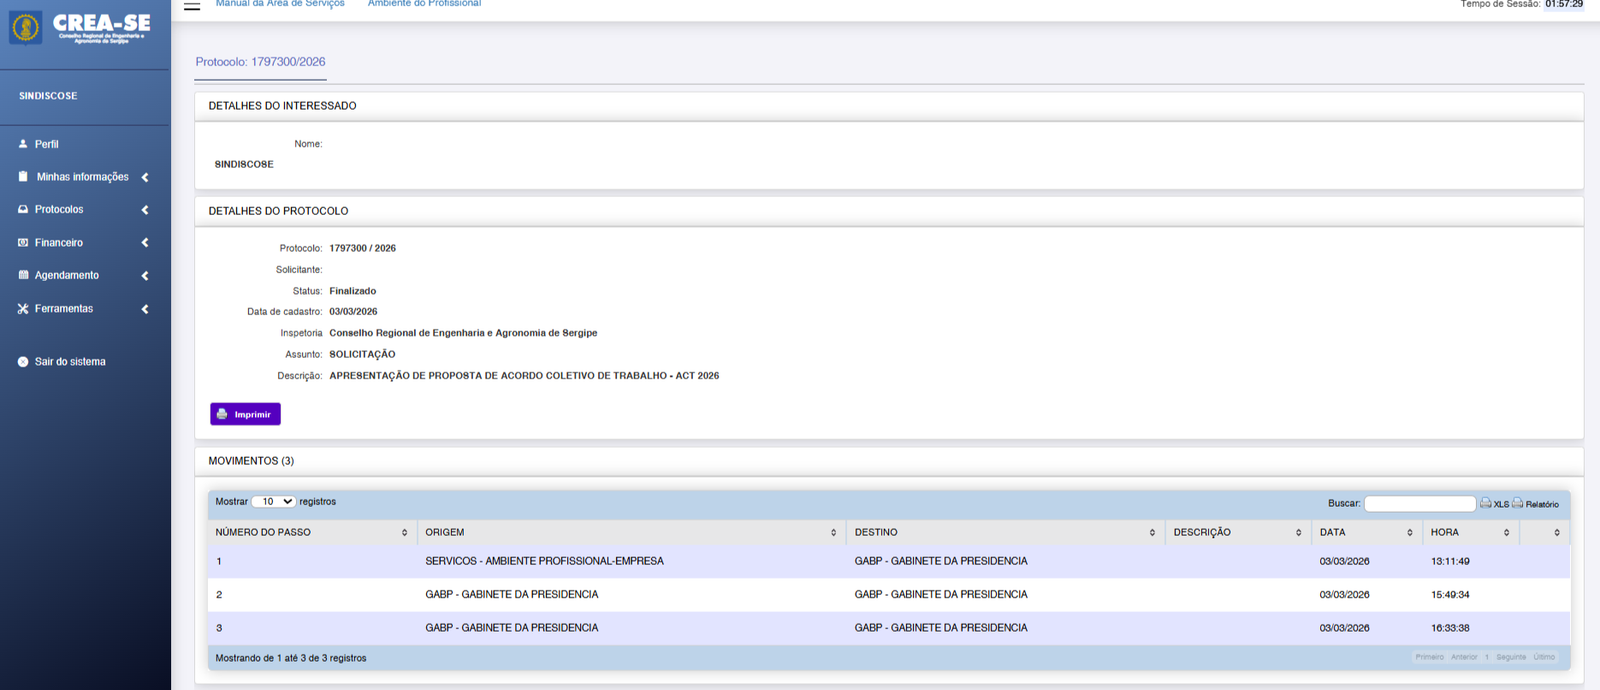Open Ambiente do Profissional menu link
Screen dimensions: 1600x690
point(424,5)
